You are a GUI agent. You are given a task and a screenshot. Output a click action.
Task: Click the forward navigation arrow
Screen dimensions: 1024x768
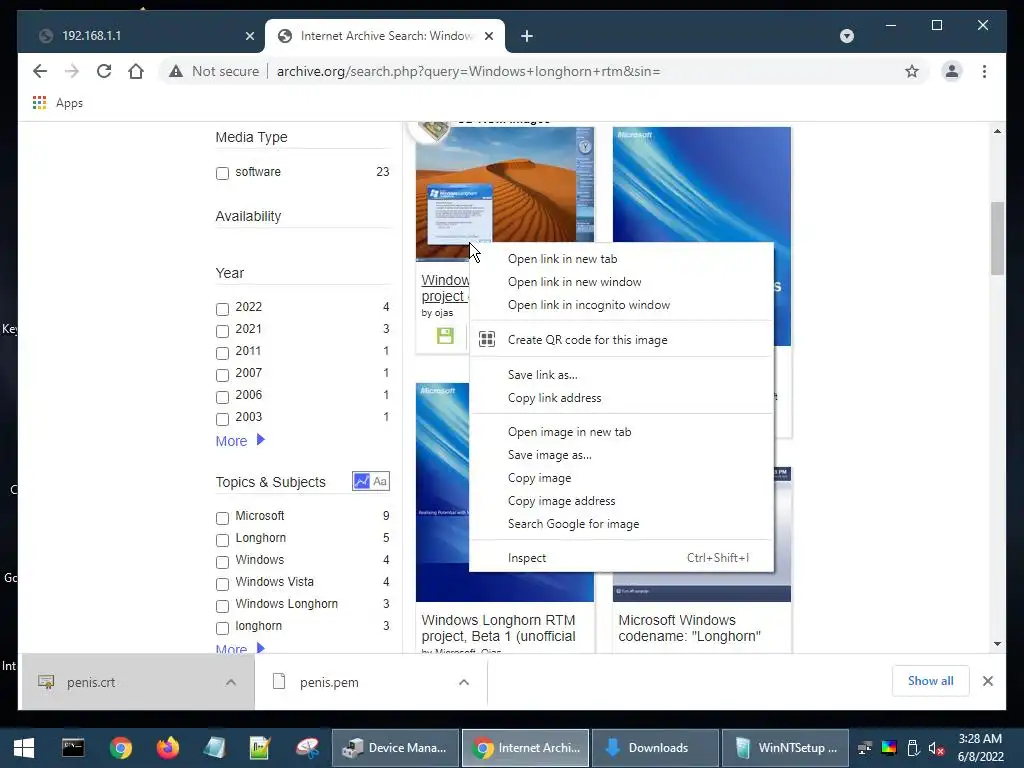click(72, 71)
